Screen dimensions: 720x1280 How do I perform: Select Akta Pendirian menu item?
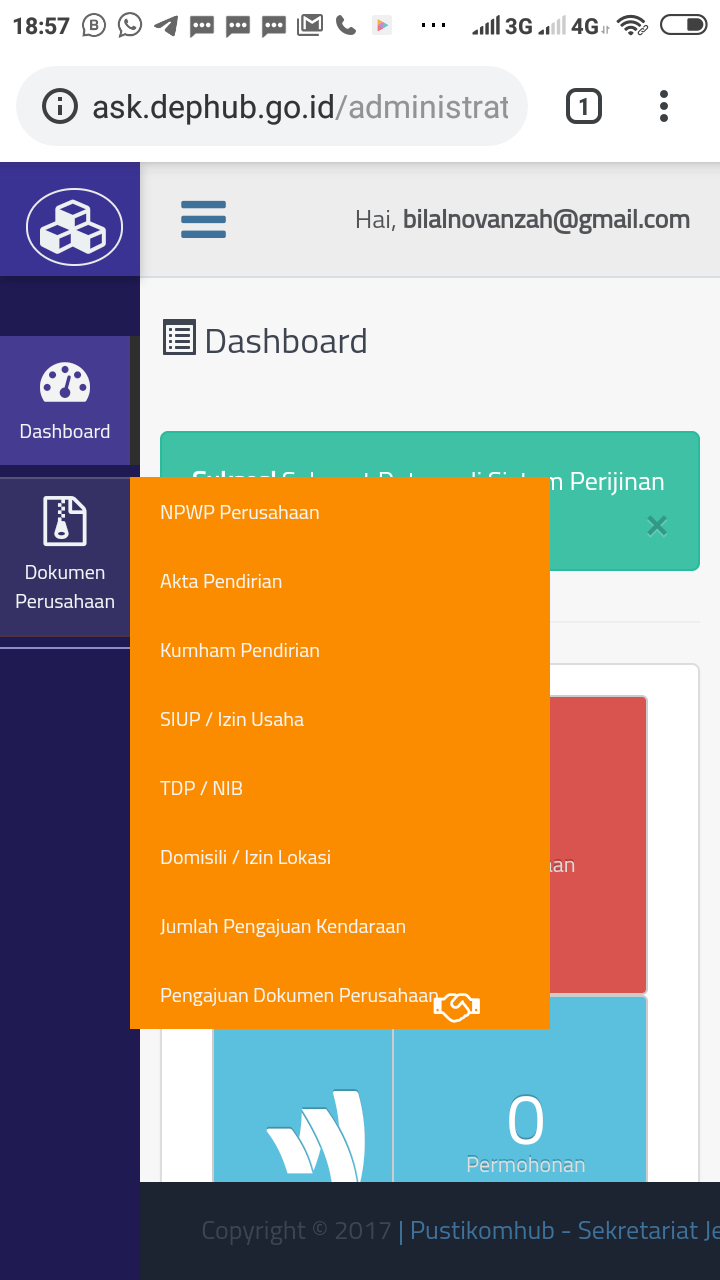(221, 582)
